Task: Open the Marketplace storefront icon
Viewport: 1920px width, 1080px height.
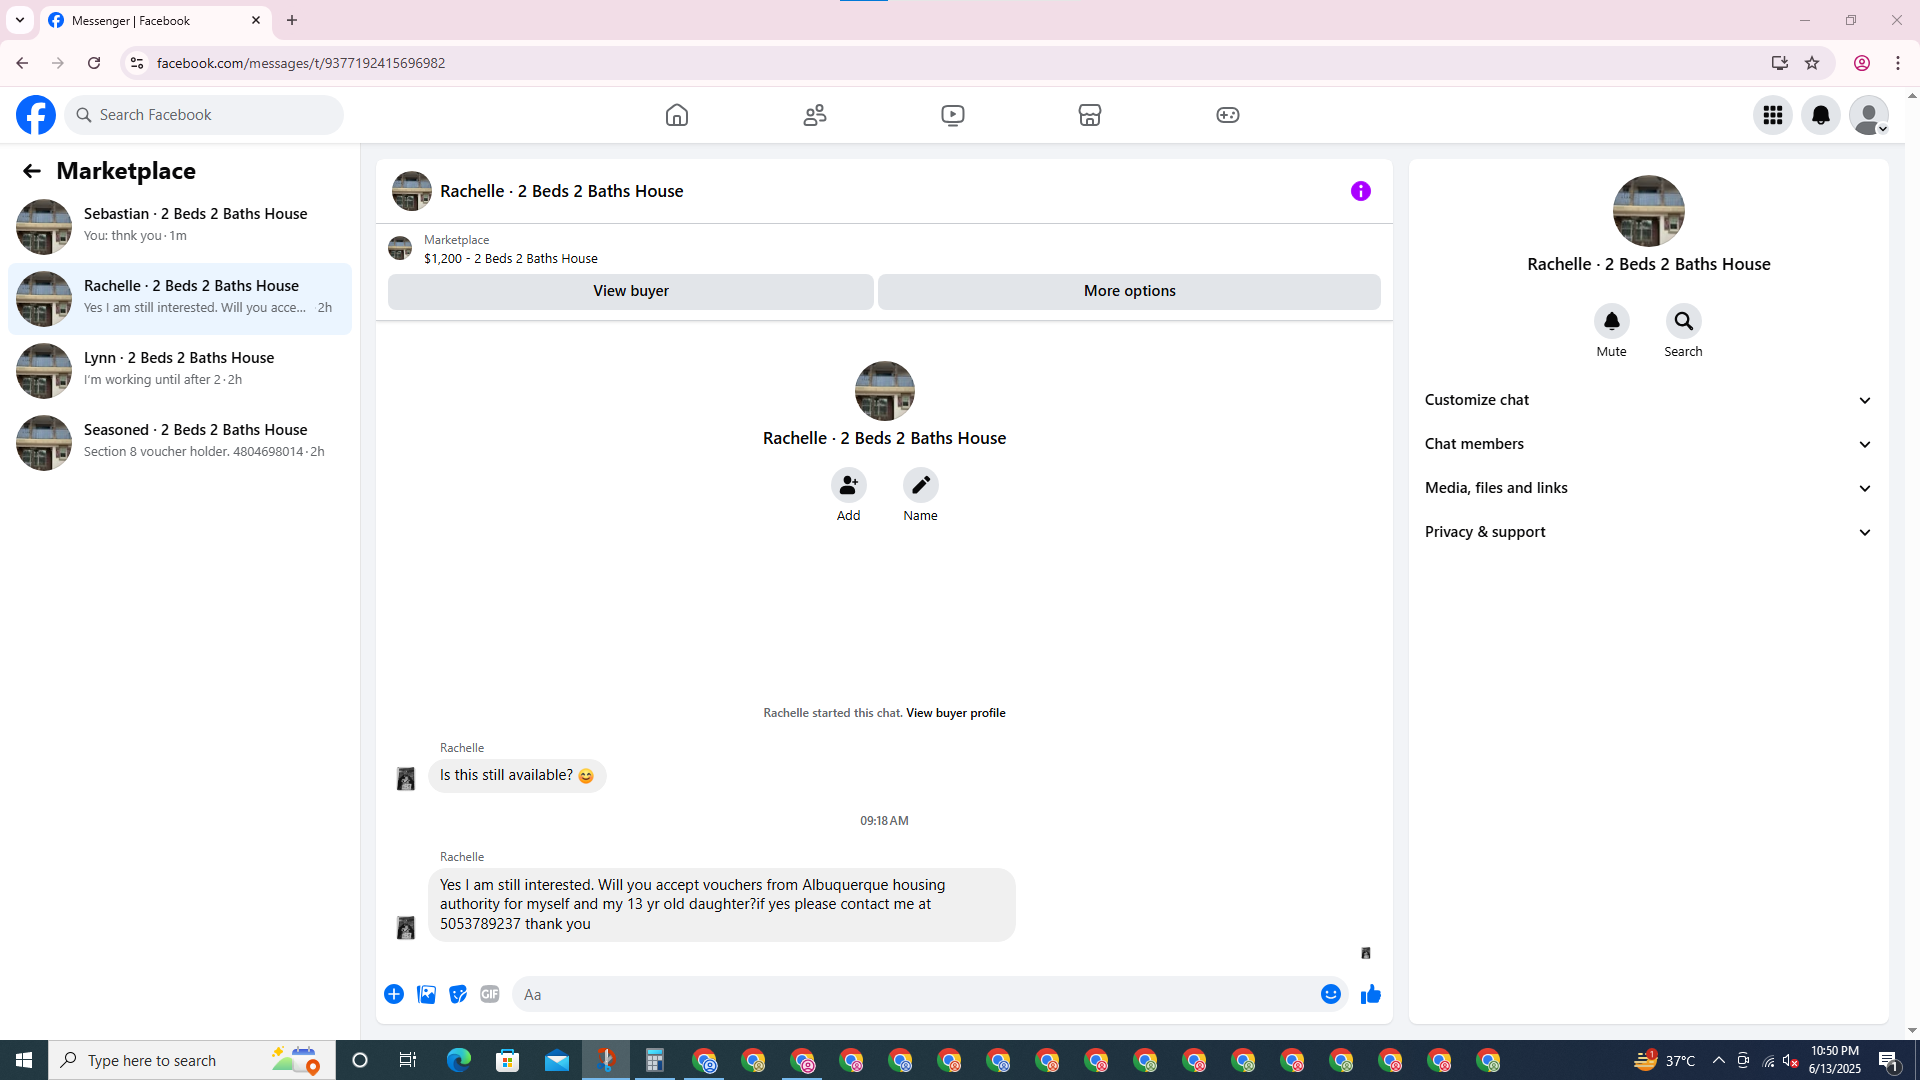Action: click(1090, 115)
